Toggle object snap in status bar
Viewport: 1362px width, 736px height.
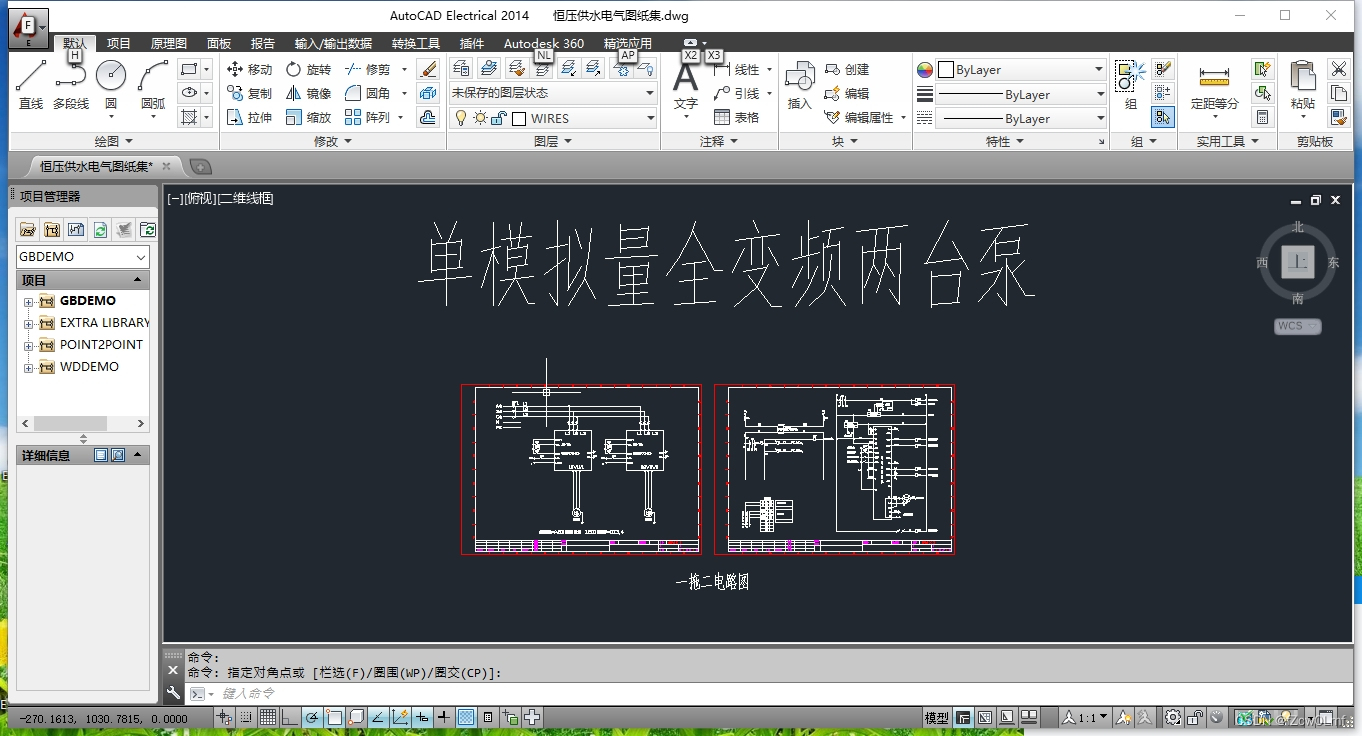click(x=334, y=717)
